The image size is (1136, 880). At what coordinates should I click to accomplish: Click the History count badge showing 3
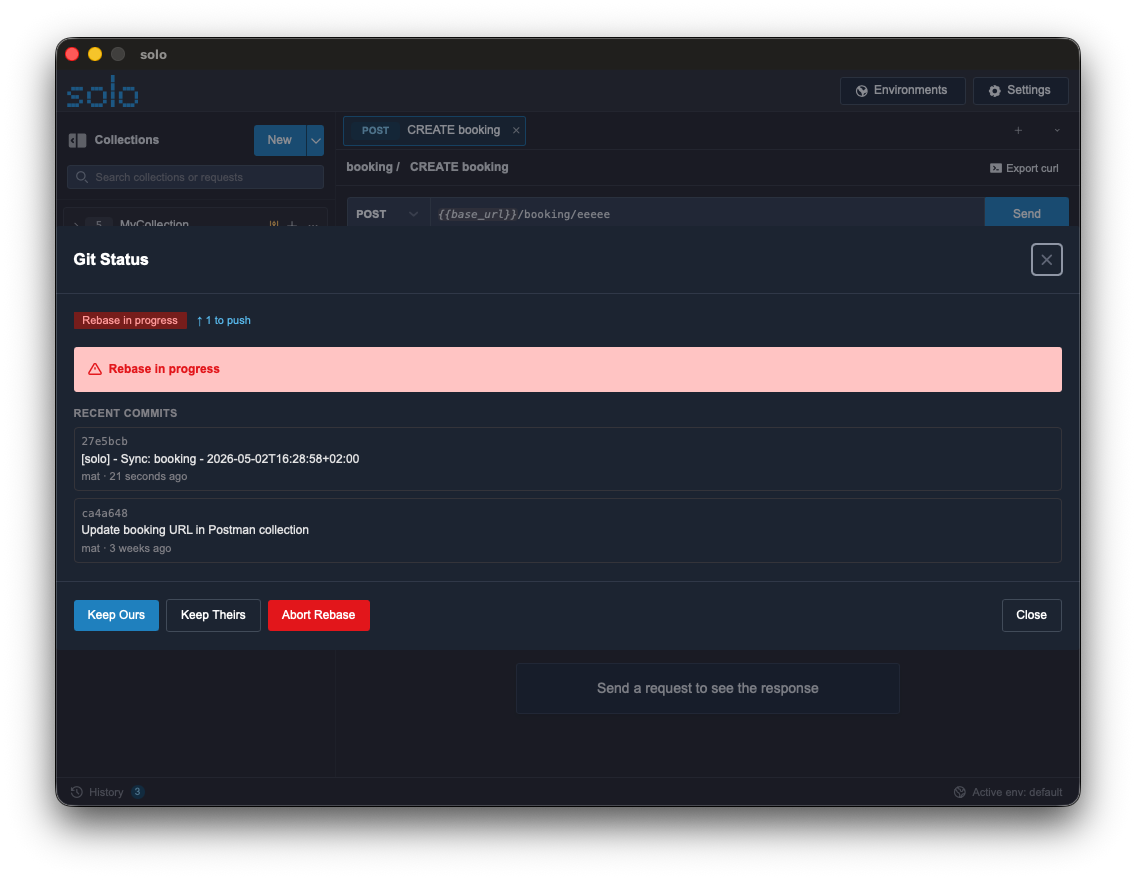[x=138, y=792]
